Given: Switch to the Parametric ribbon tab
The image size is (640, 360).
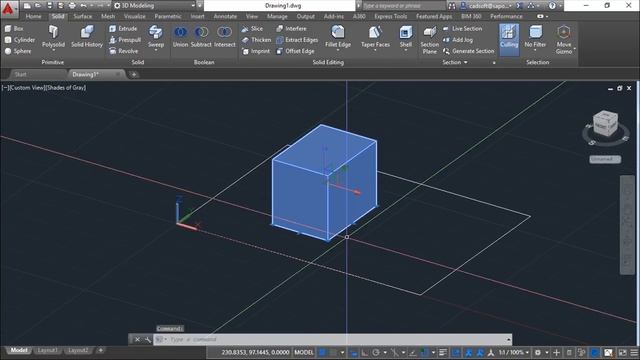Looking at the screenshot, I should 168,16.
